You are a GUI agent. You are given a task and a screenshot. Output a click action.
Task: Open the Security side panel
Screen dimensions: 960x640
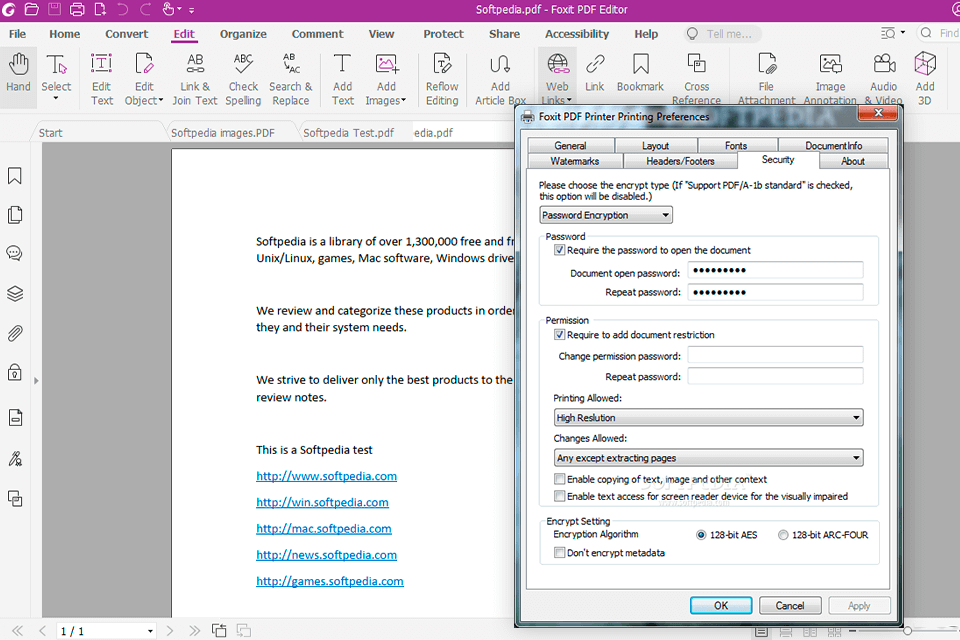[x=15, y=373]
